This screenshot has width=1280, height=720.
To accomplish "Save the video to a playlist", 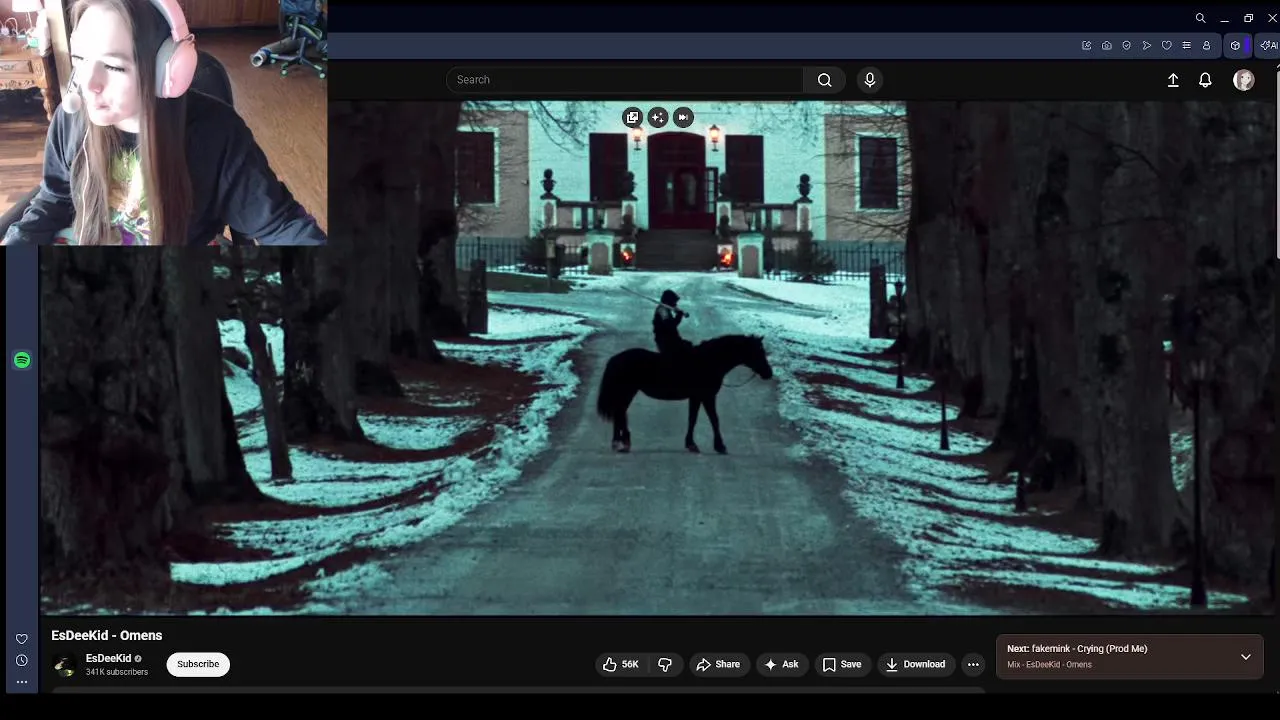I will click(841, 664).
